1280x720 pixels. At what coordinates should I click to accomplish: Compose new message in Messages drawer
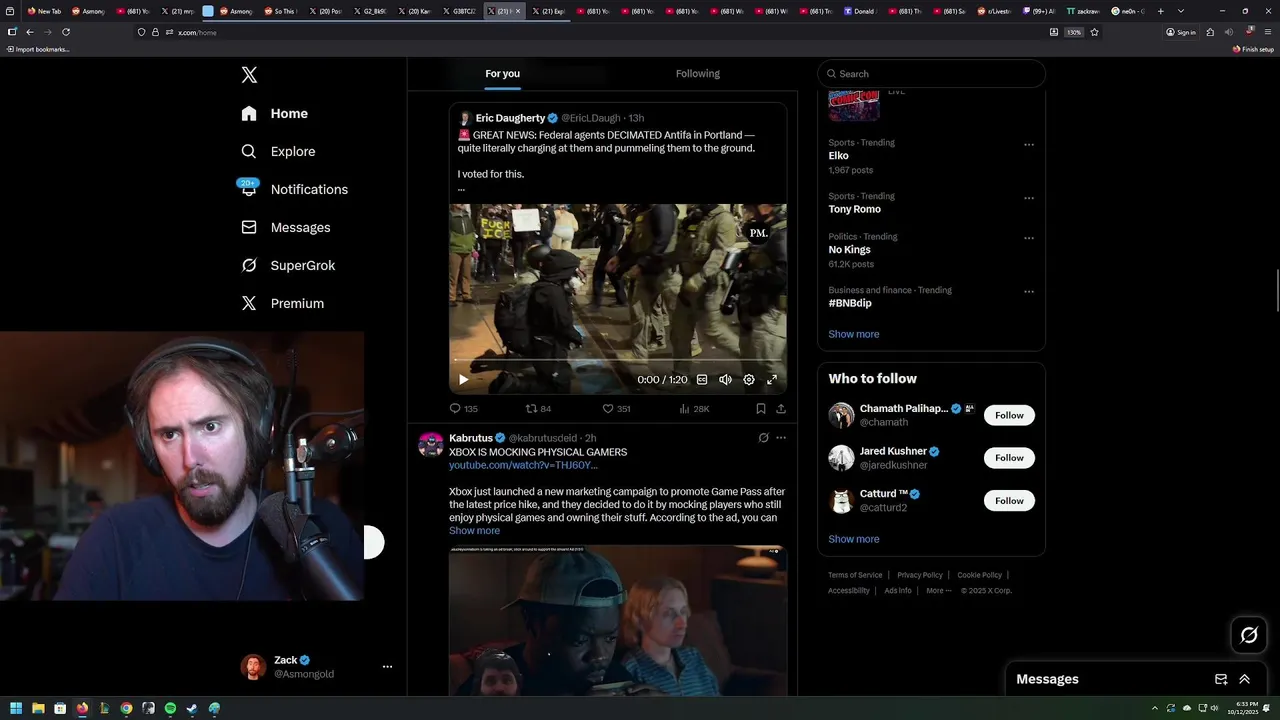[x=1221, y=679]
